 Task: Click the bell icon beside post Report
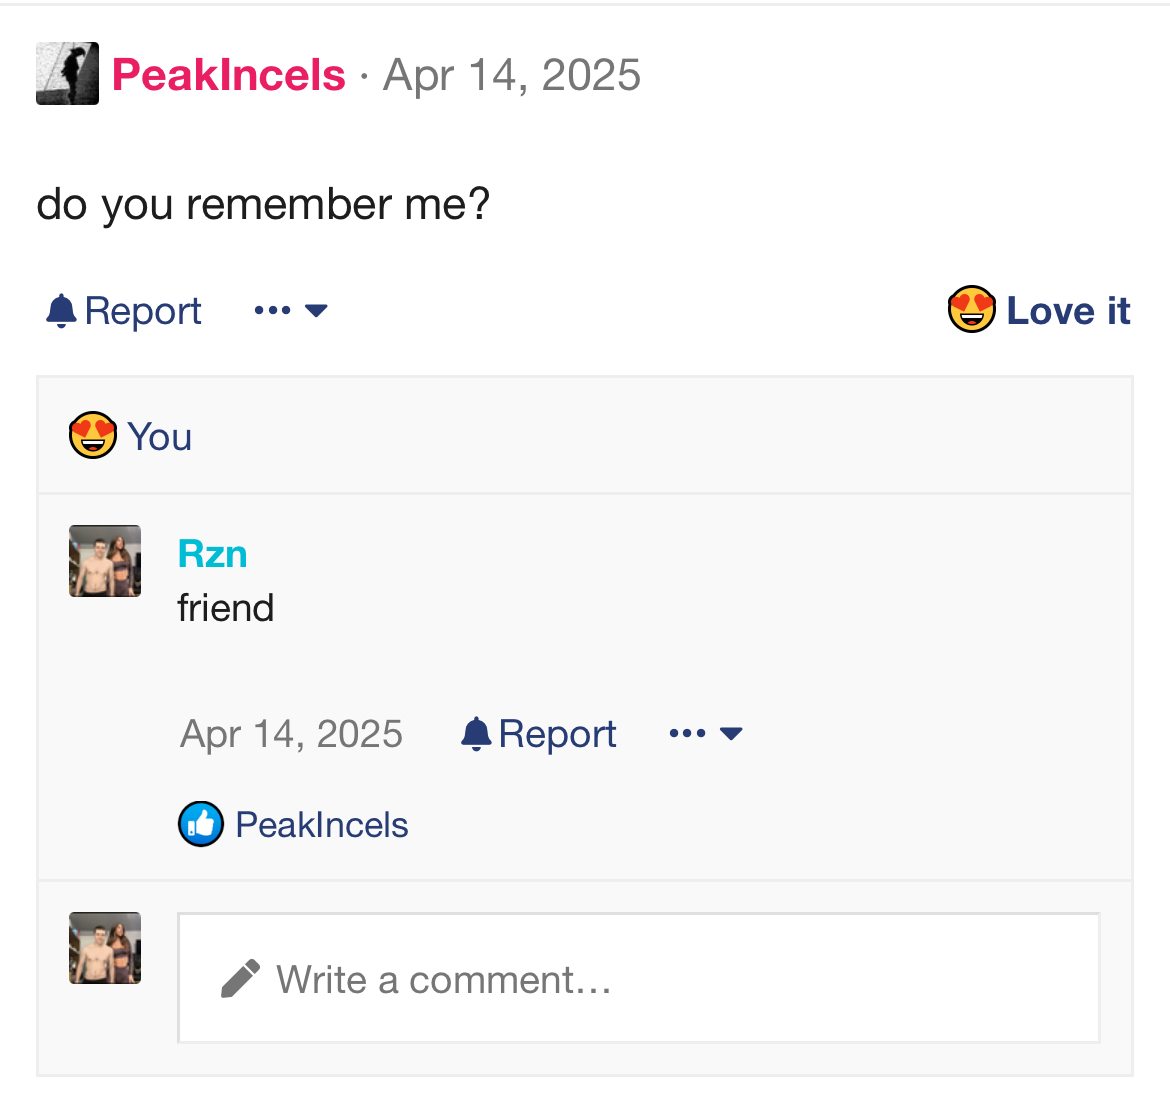click(x=61, y=311)
